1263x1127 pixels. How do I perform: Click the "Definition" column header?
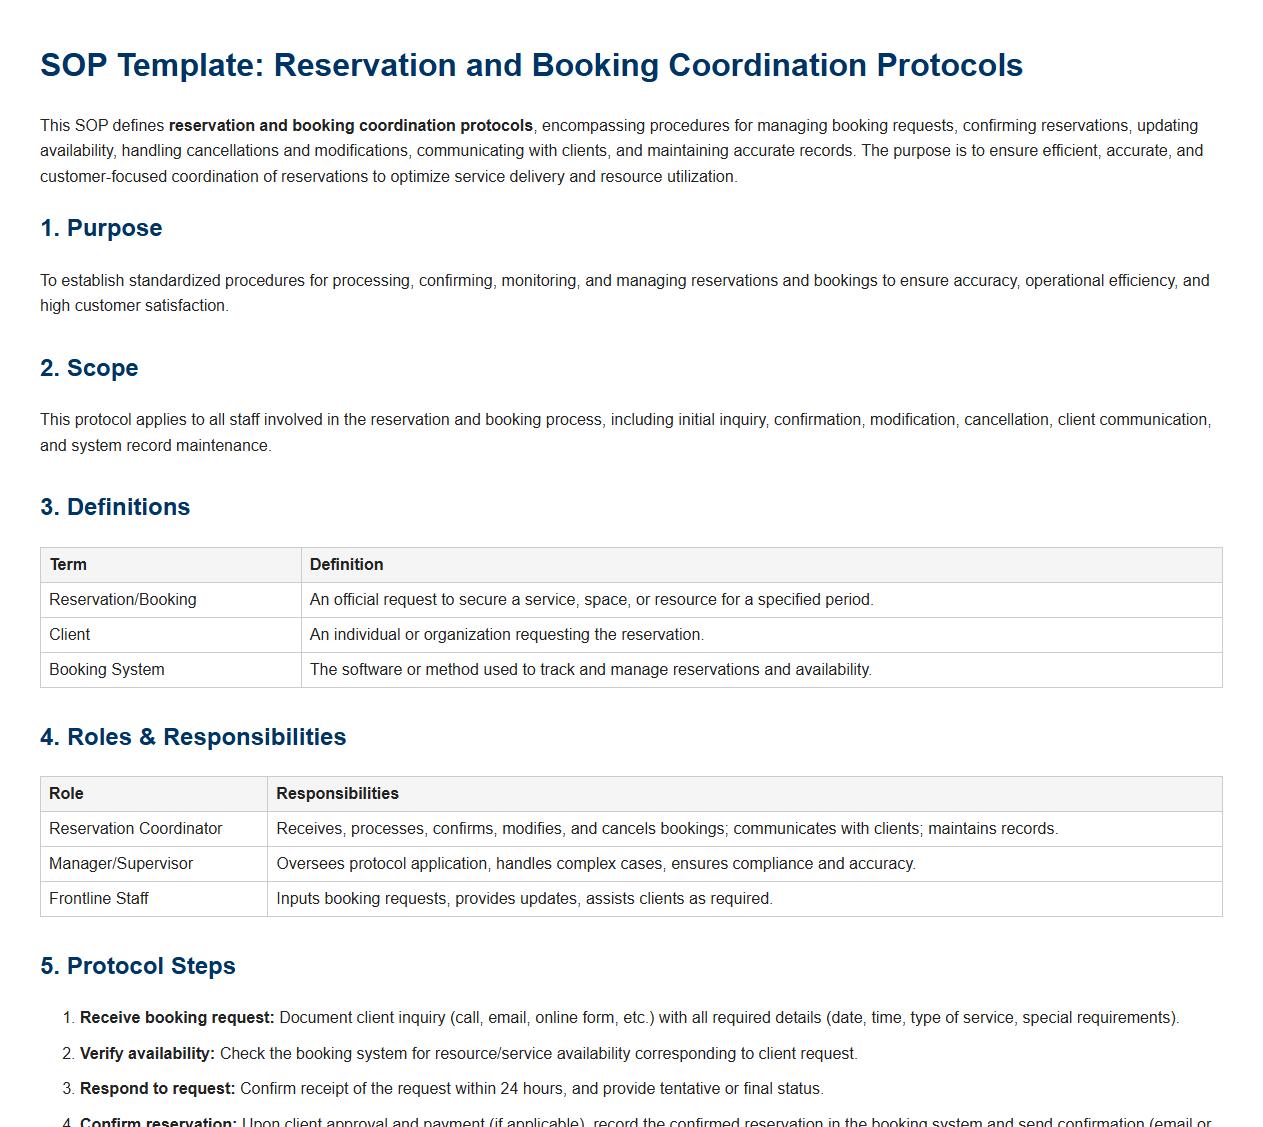tap(346, 565)
